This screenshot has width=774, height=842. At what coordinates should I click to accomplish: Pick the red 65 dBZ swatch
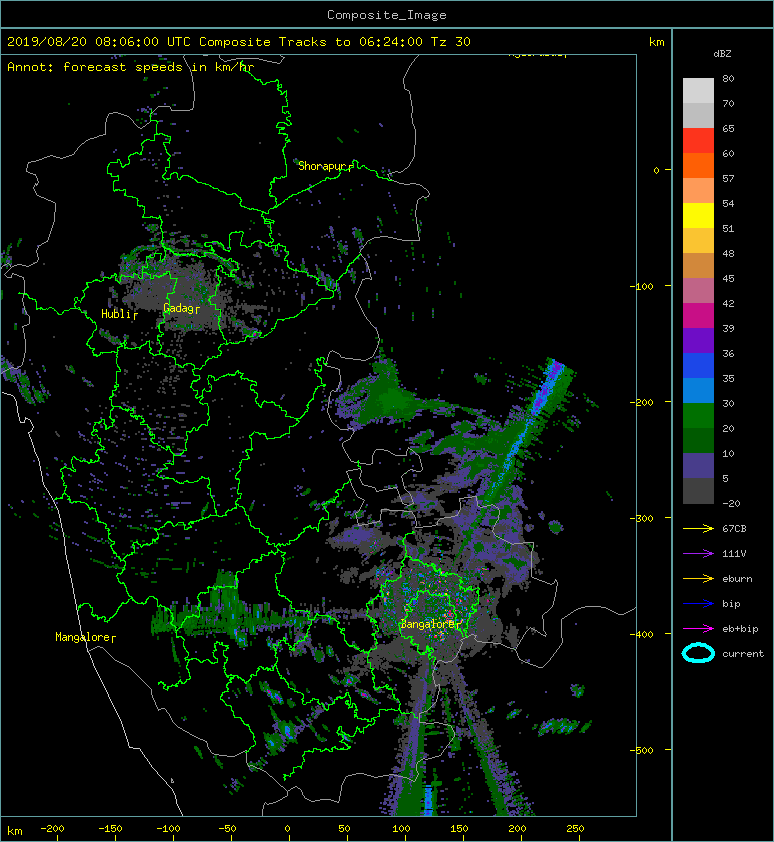pos(698,141)
